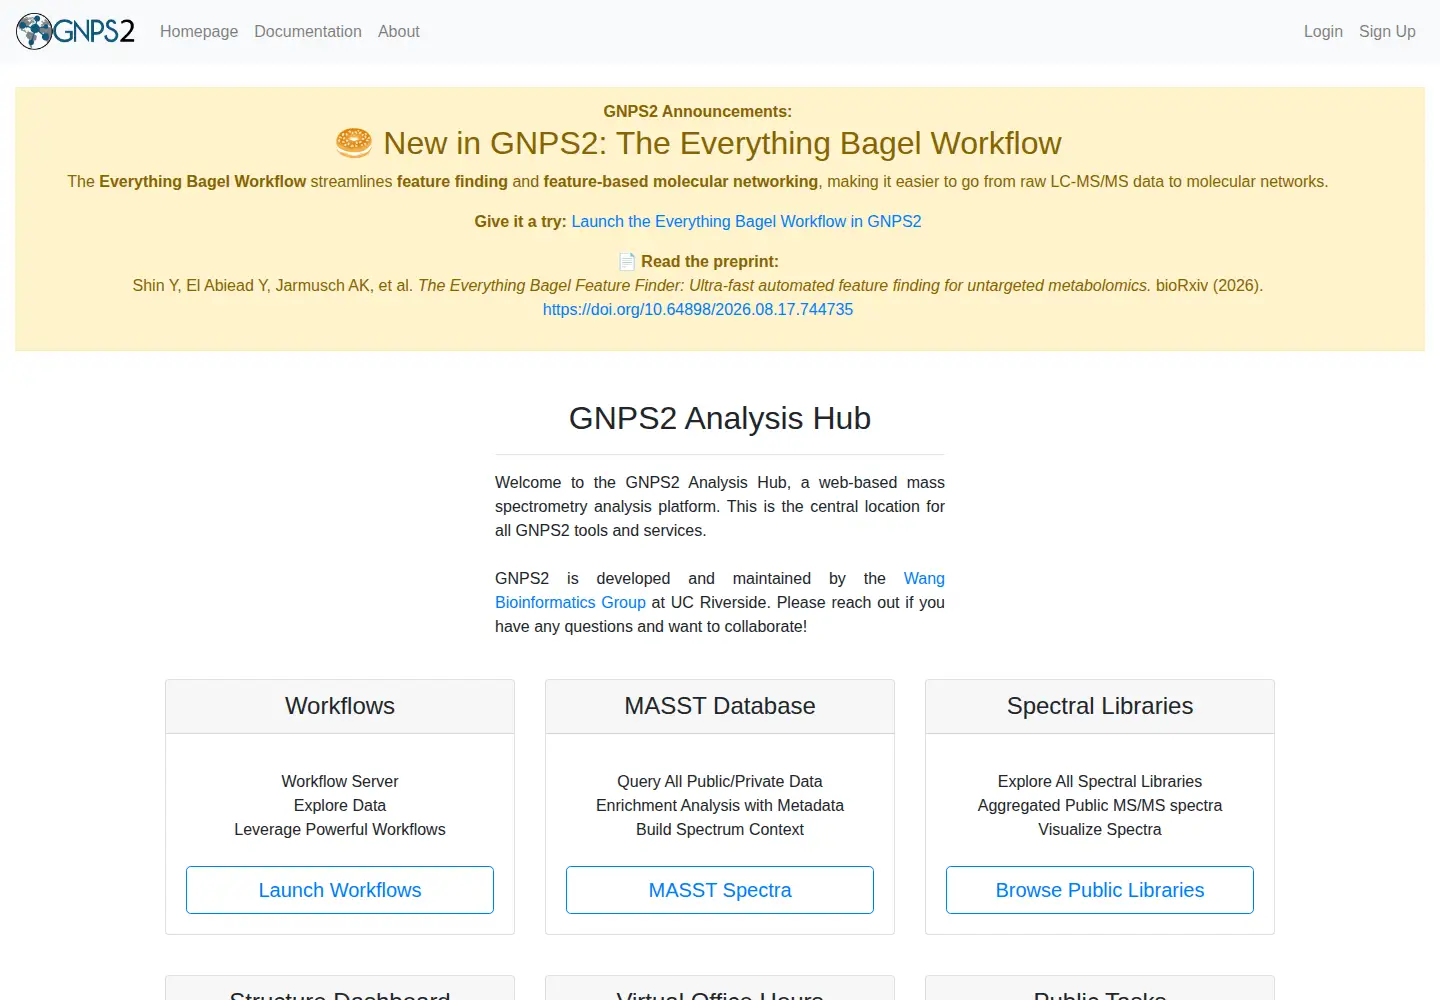The width and height of the screenshot is (1440, 1000).
Task: Open the doi.org preprint link
Action: pos(698,309)
